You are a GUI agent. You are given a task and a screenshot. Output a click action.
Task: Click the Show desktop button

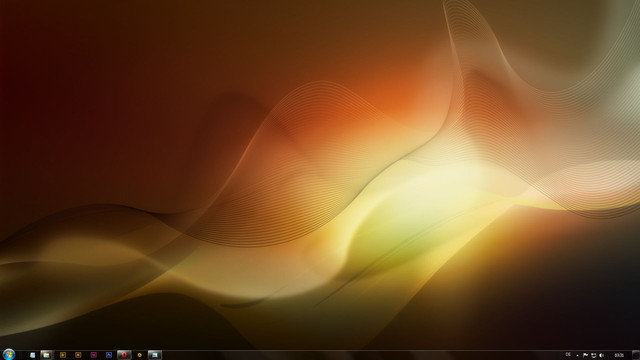point(636,355)
